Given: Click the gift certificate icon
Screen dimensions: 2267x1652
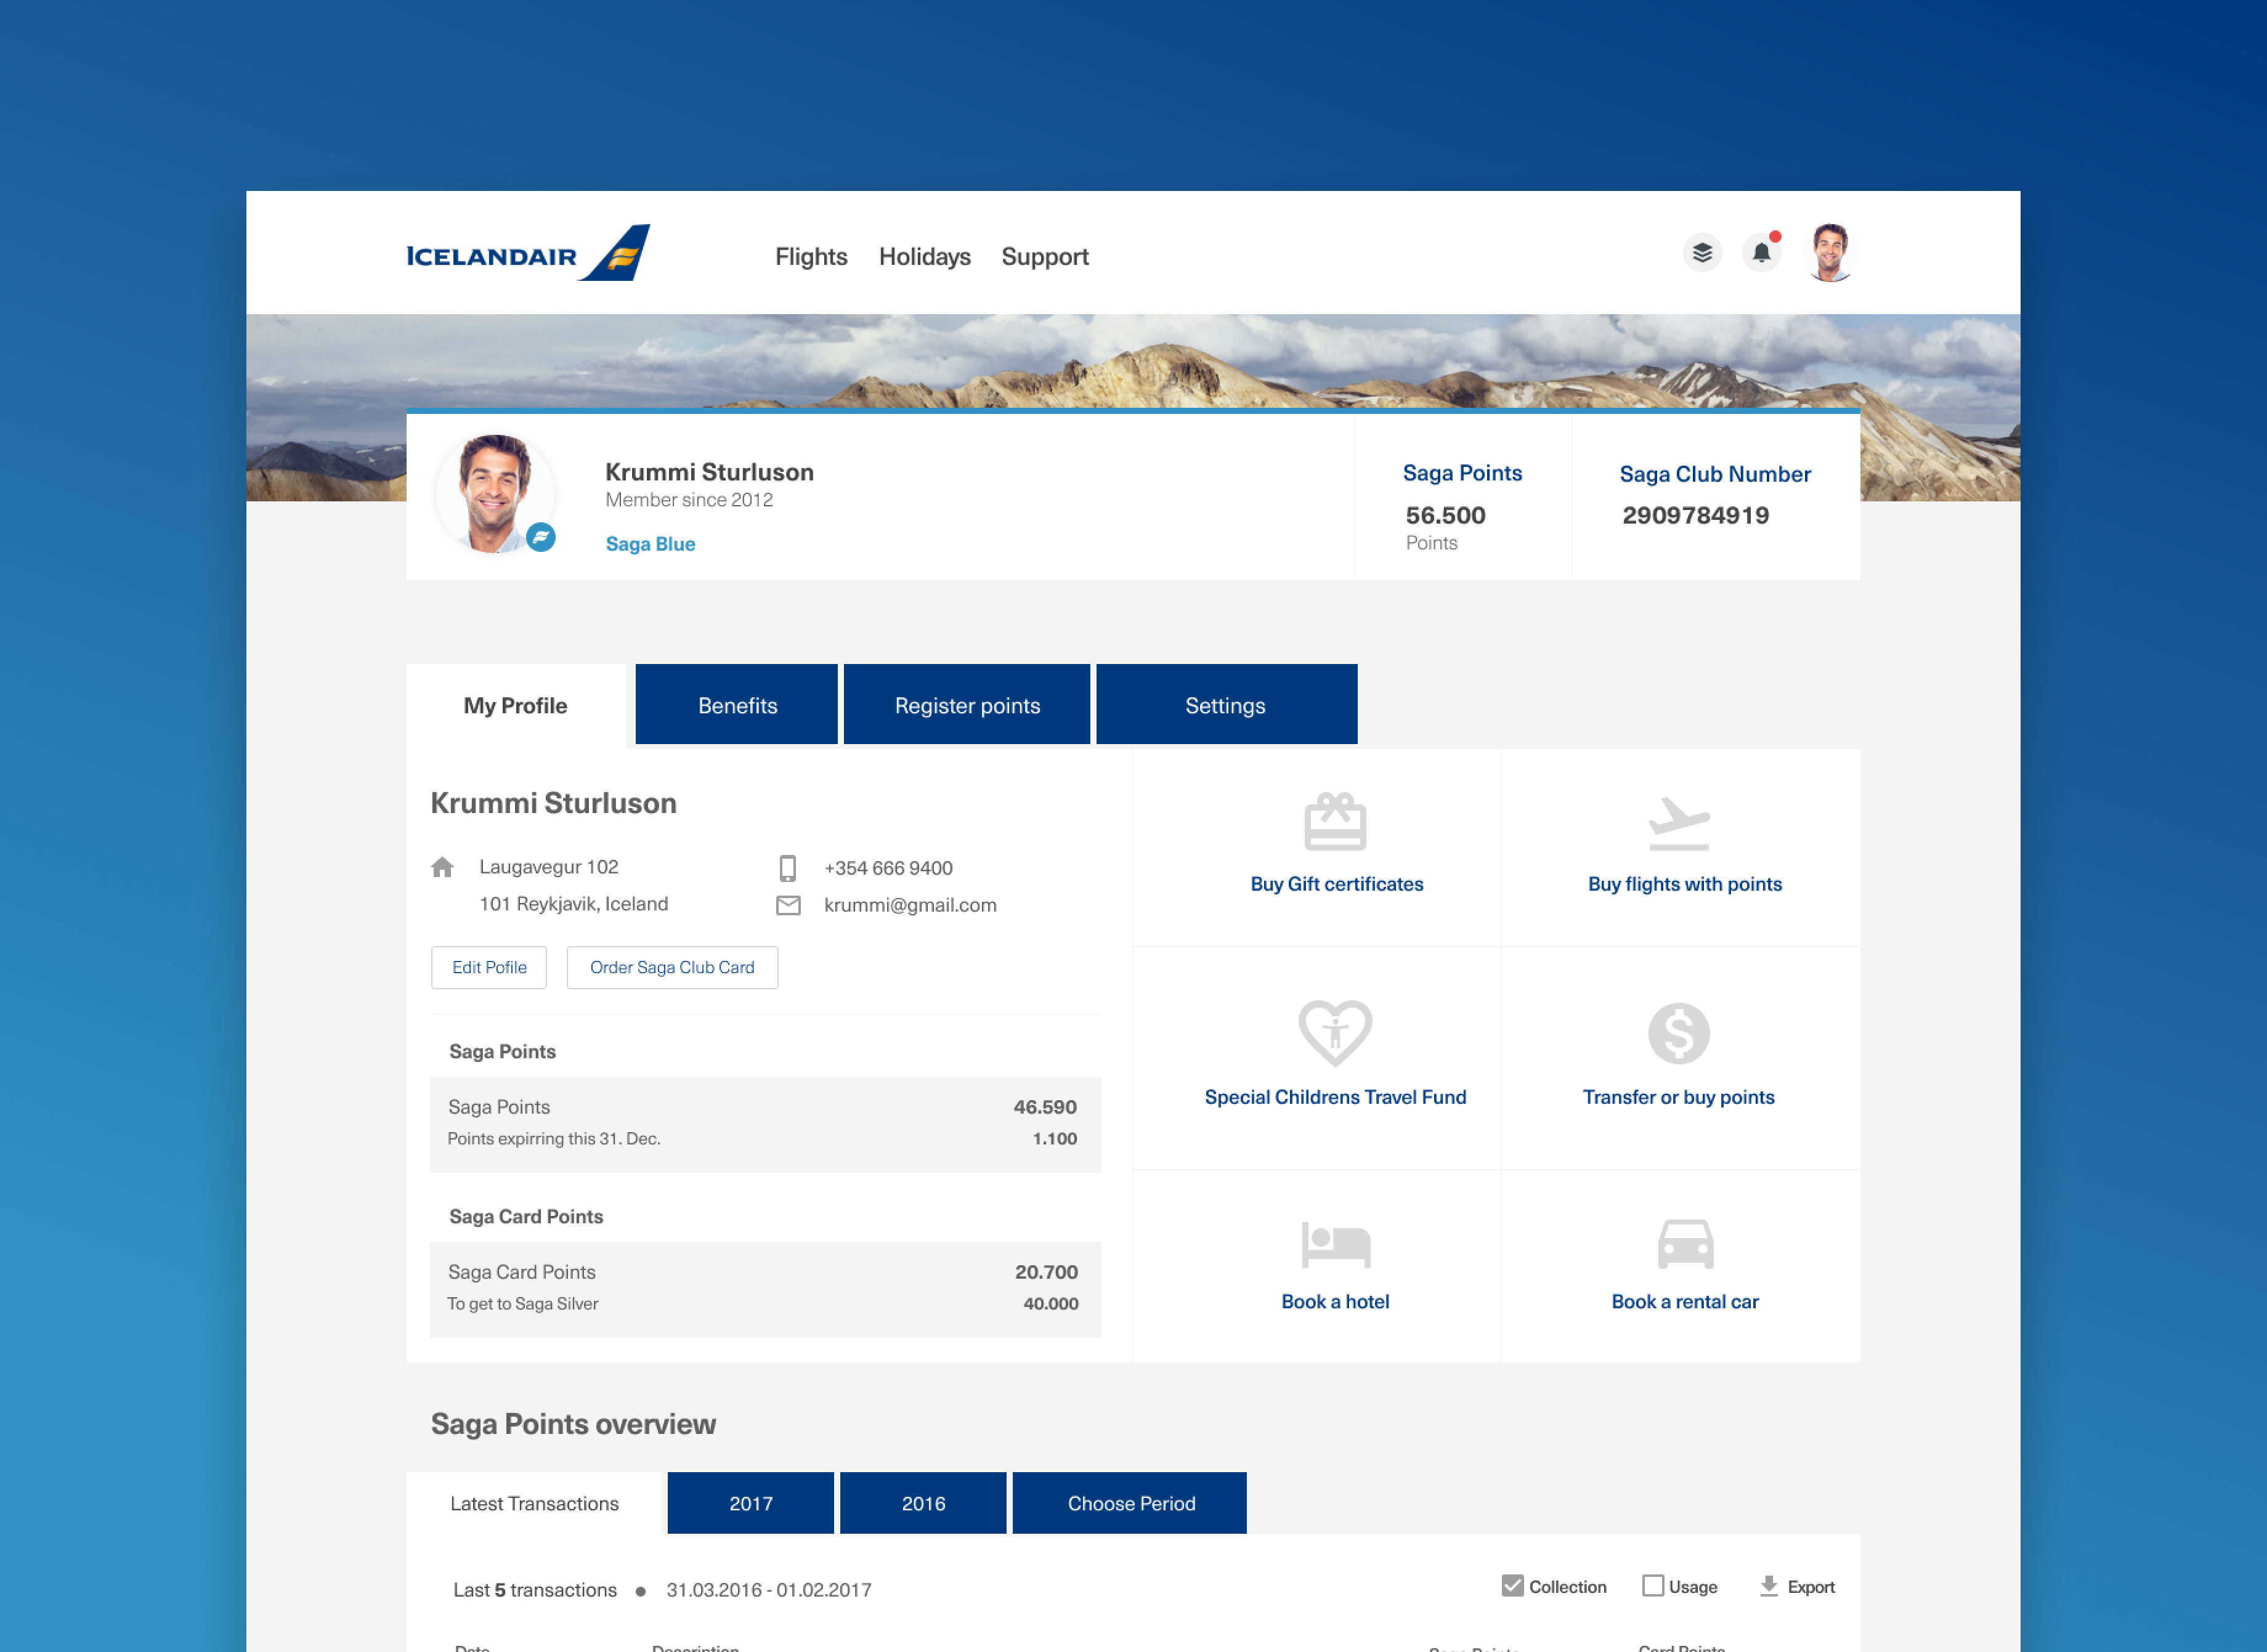Looking at the screenshot, I should pyautogui.click(x=1335, y=822).
